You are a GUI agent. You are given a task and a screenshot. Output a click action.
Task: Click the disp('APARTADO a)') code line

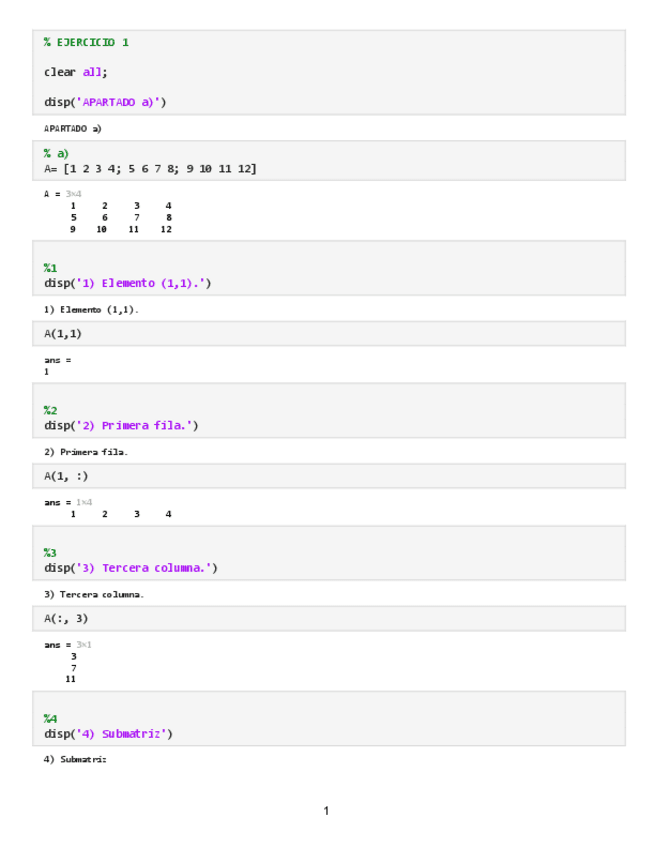[105, 102]
